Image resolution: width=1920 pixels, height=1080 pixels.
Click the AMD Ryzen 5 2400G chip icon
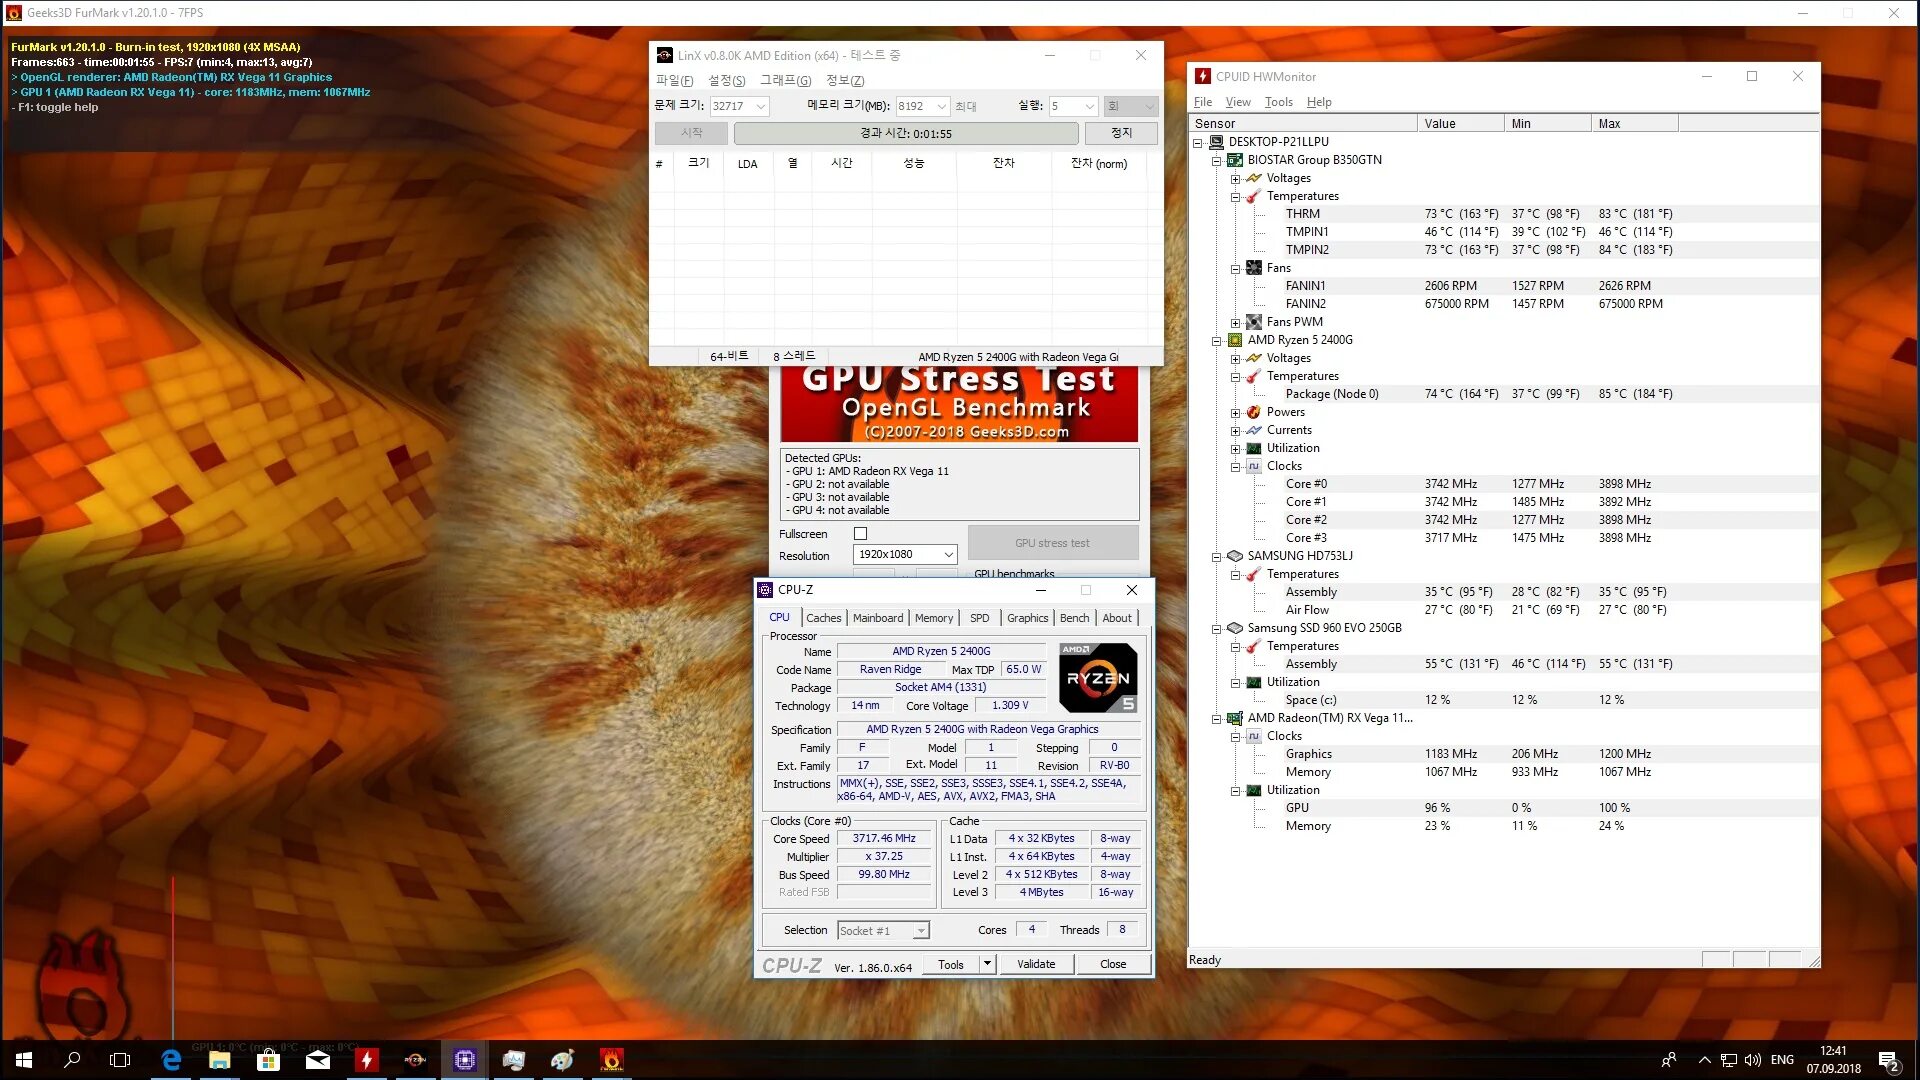(1235, 340)
